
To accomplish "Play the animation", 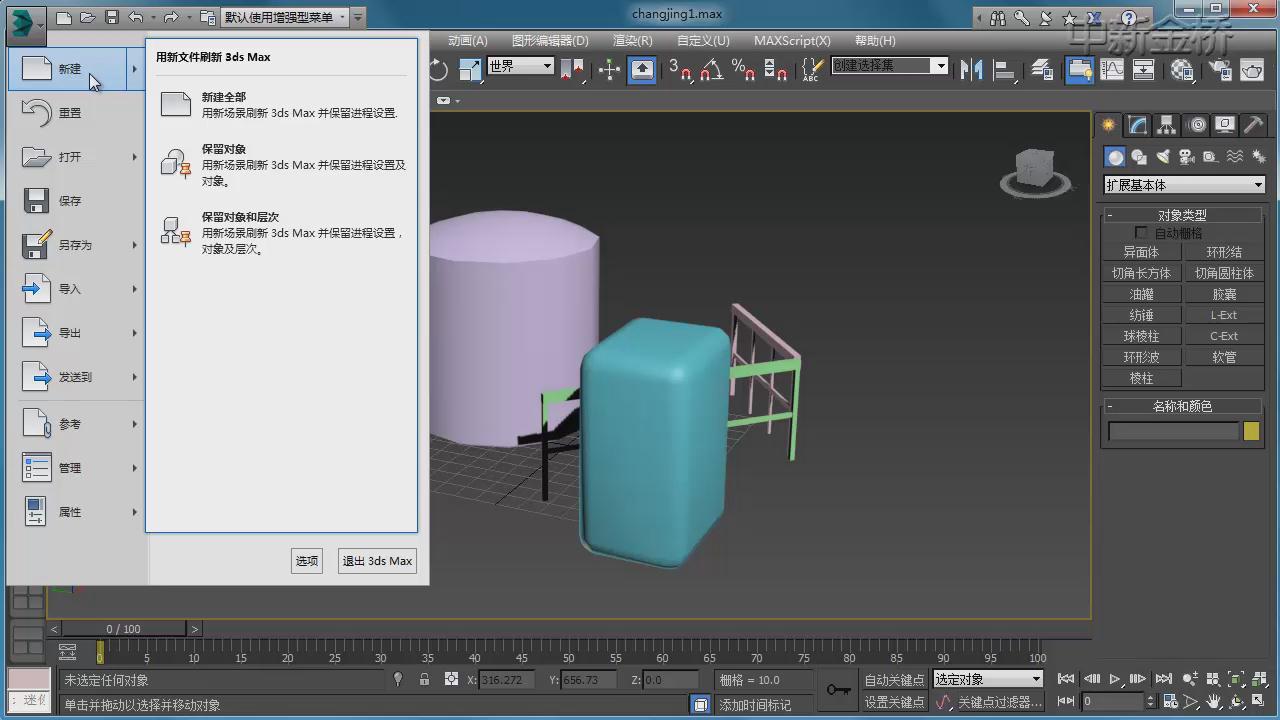I will pos(1115,680).
